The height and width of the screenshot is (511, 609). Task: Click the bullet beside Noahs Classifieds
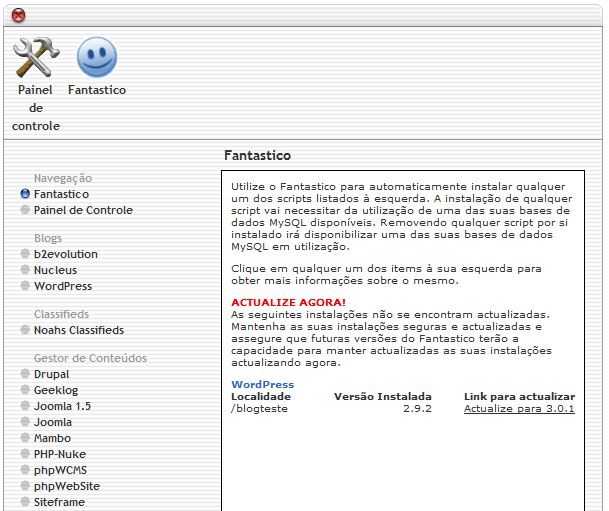point(25,330)
